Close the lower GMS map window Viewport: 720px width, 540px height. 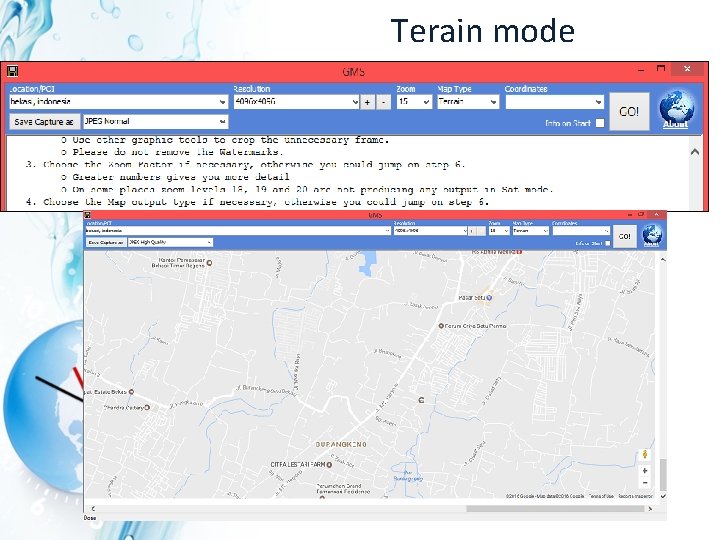coord(657,214)
